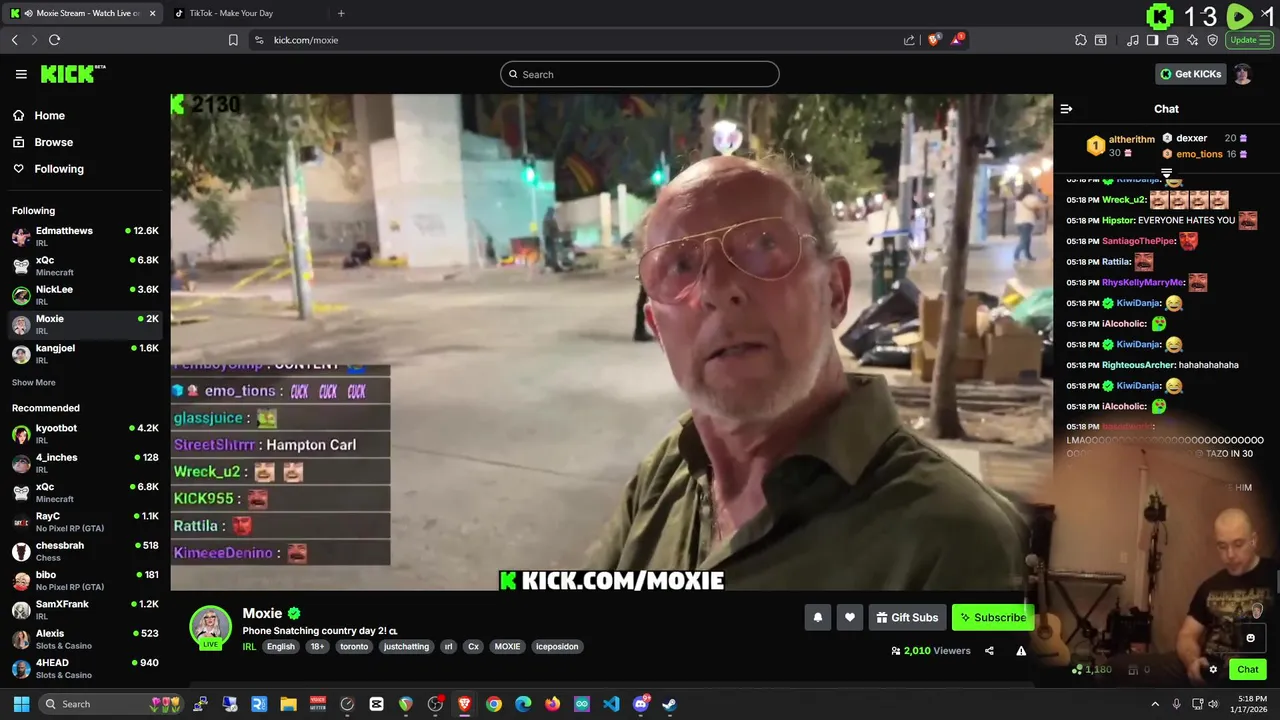Open Firefox from the taskbar
The width and height of the screenshot is (1280, 720).
(553, 704)
